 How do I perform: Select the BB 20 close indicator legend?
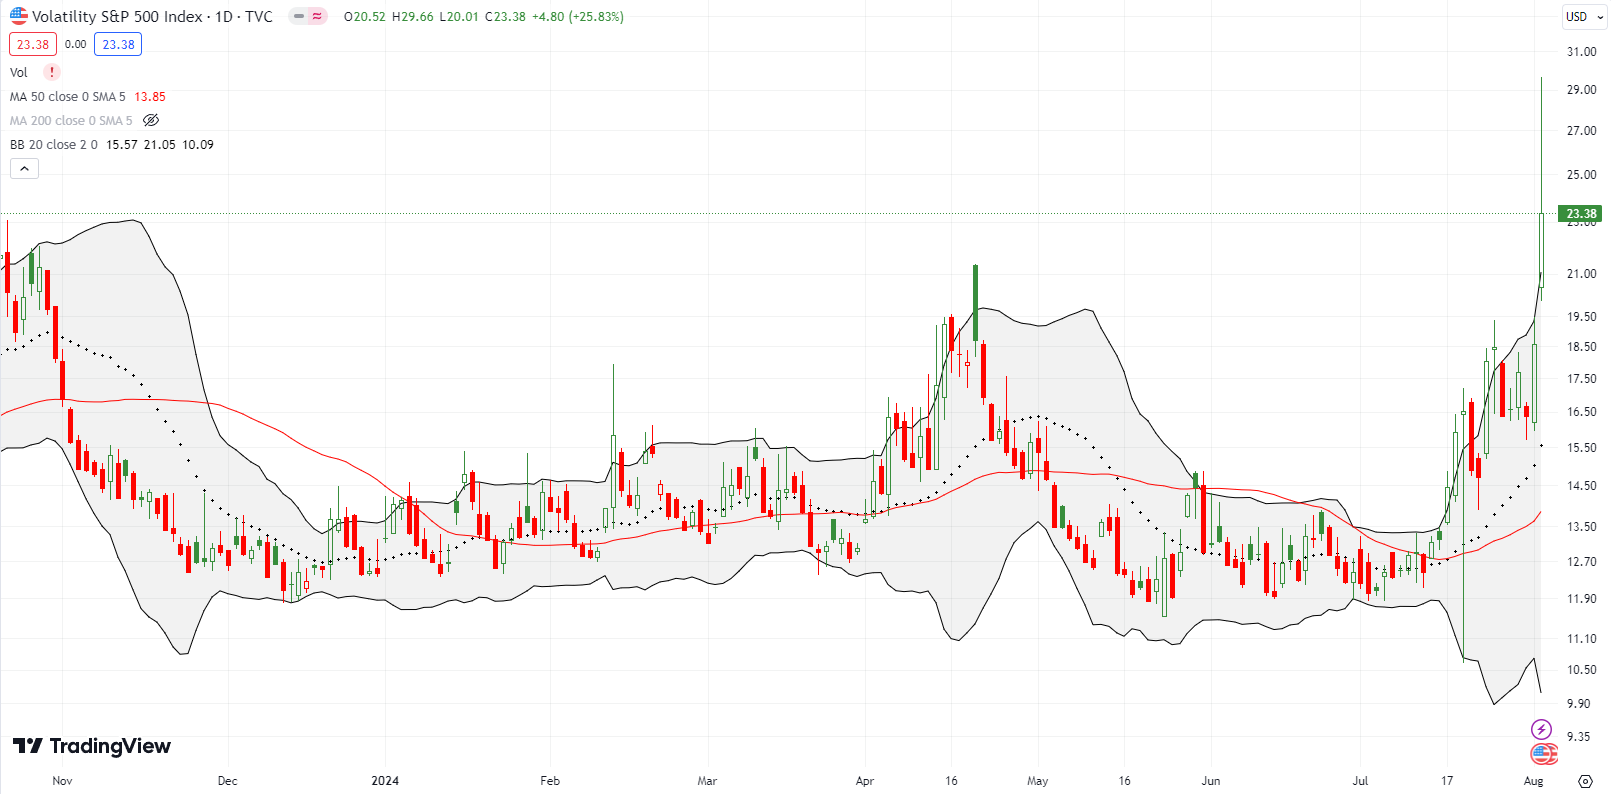point(54,145)
